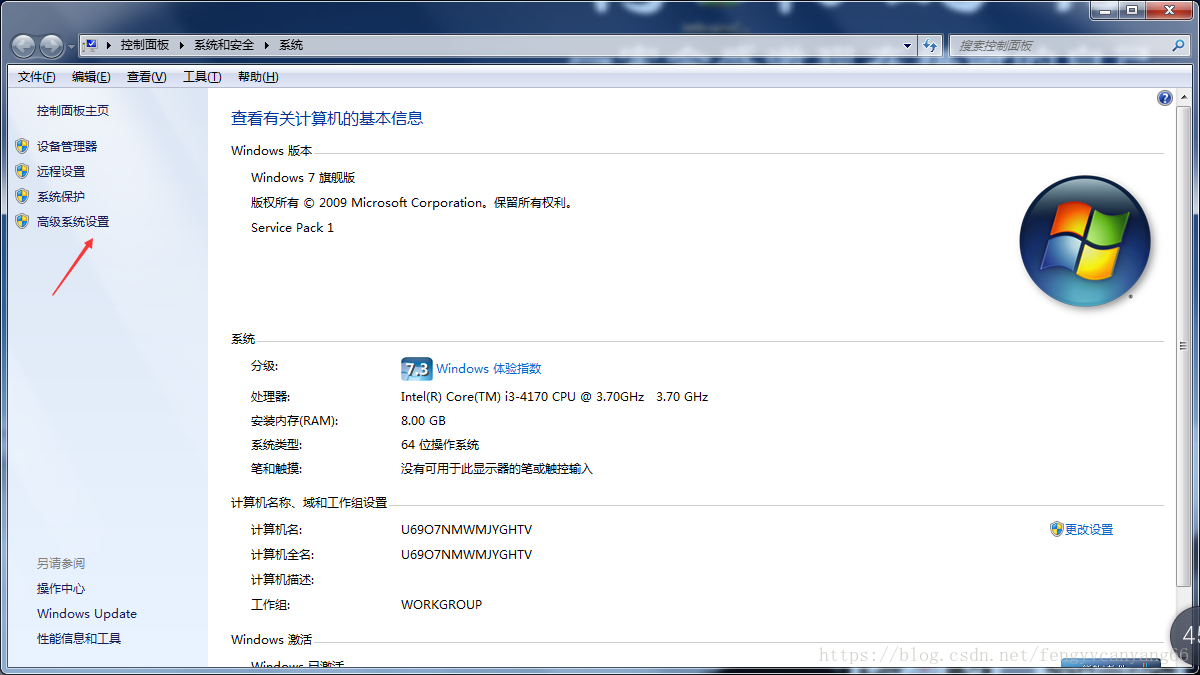Open the 帮助(H) menu

coord(258,77)
